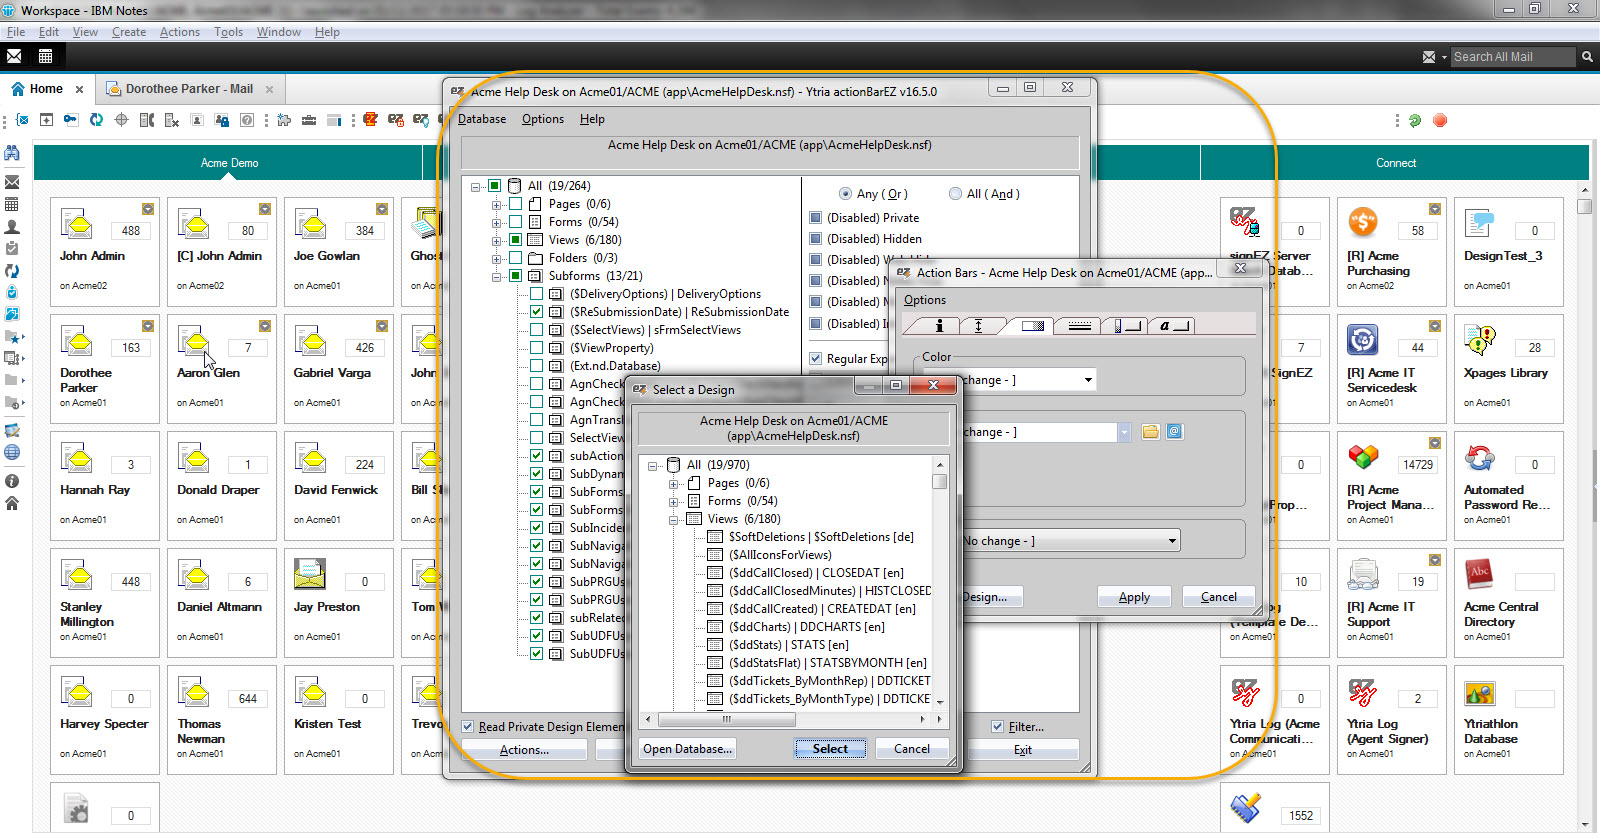This screenshot has width=1600, height=837.
Task: Expand the Folders (0/3) node in actionBarEZ tree
Action: (x=496, y=258)
